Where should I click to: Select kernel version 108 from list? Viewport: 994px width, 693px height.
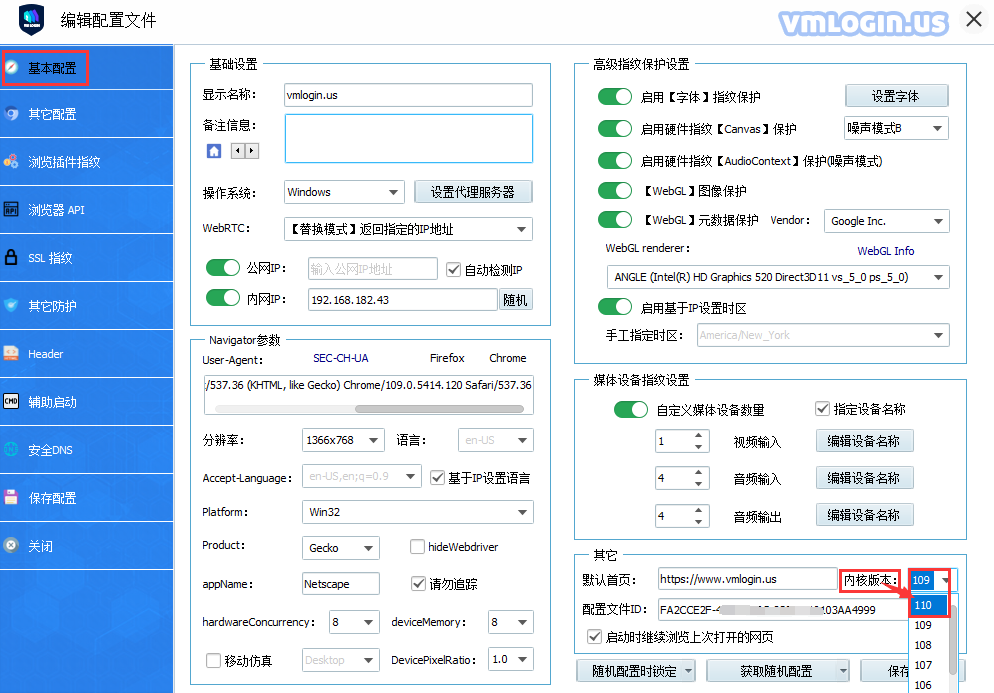coord(929,645)
